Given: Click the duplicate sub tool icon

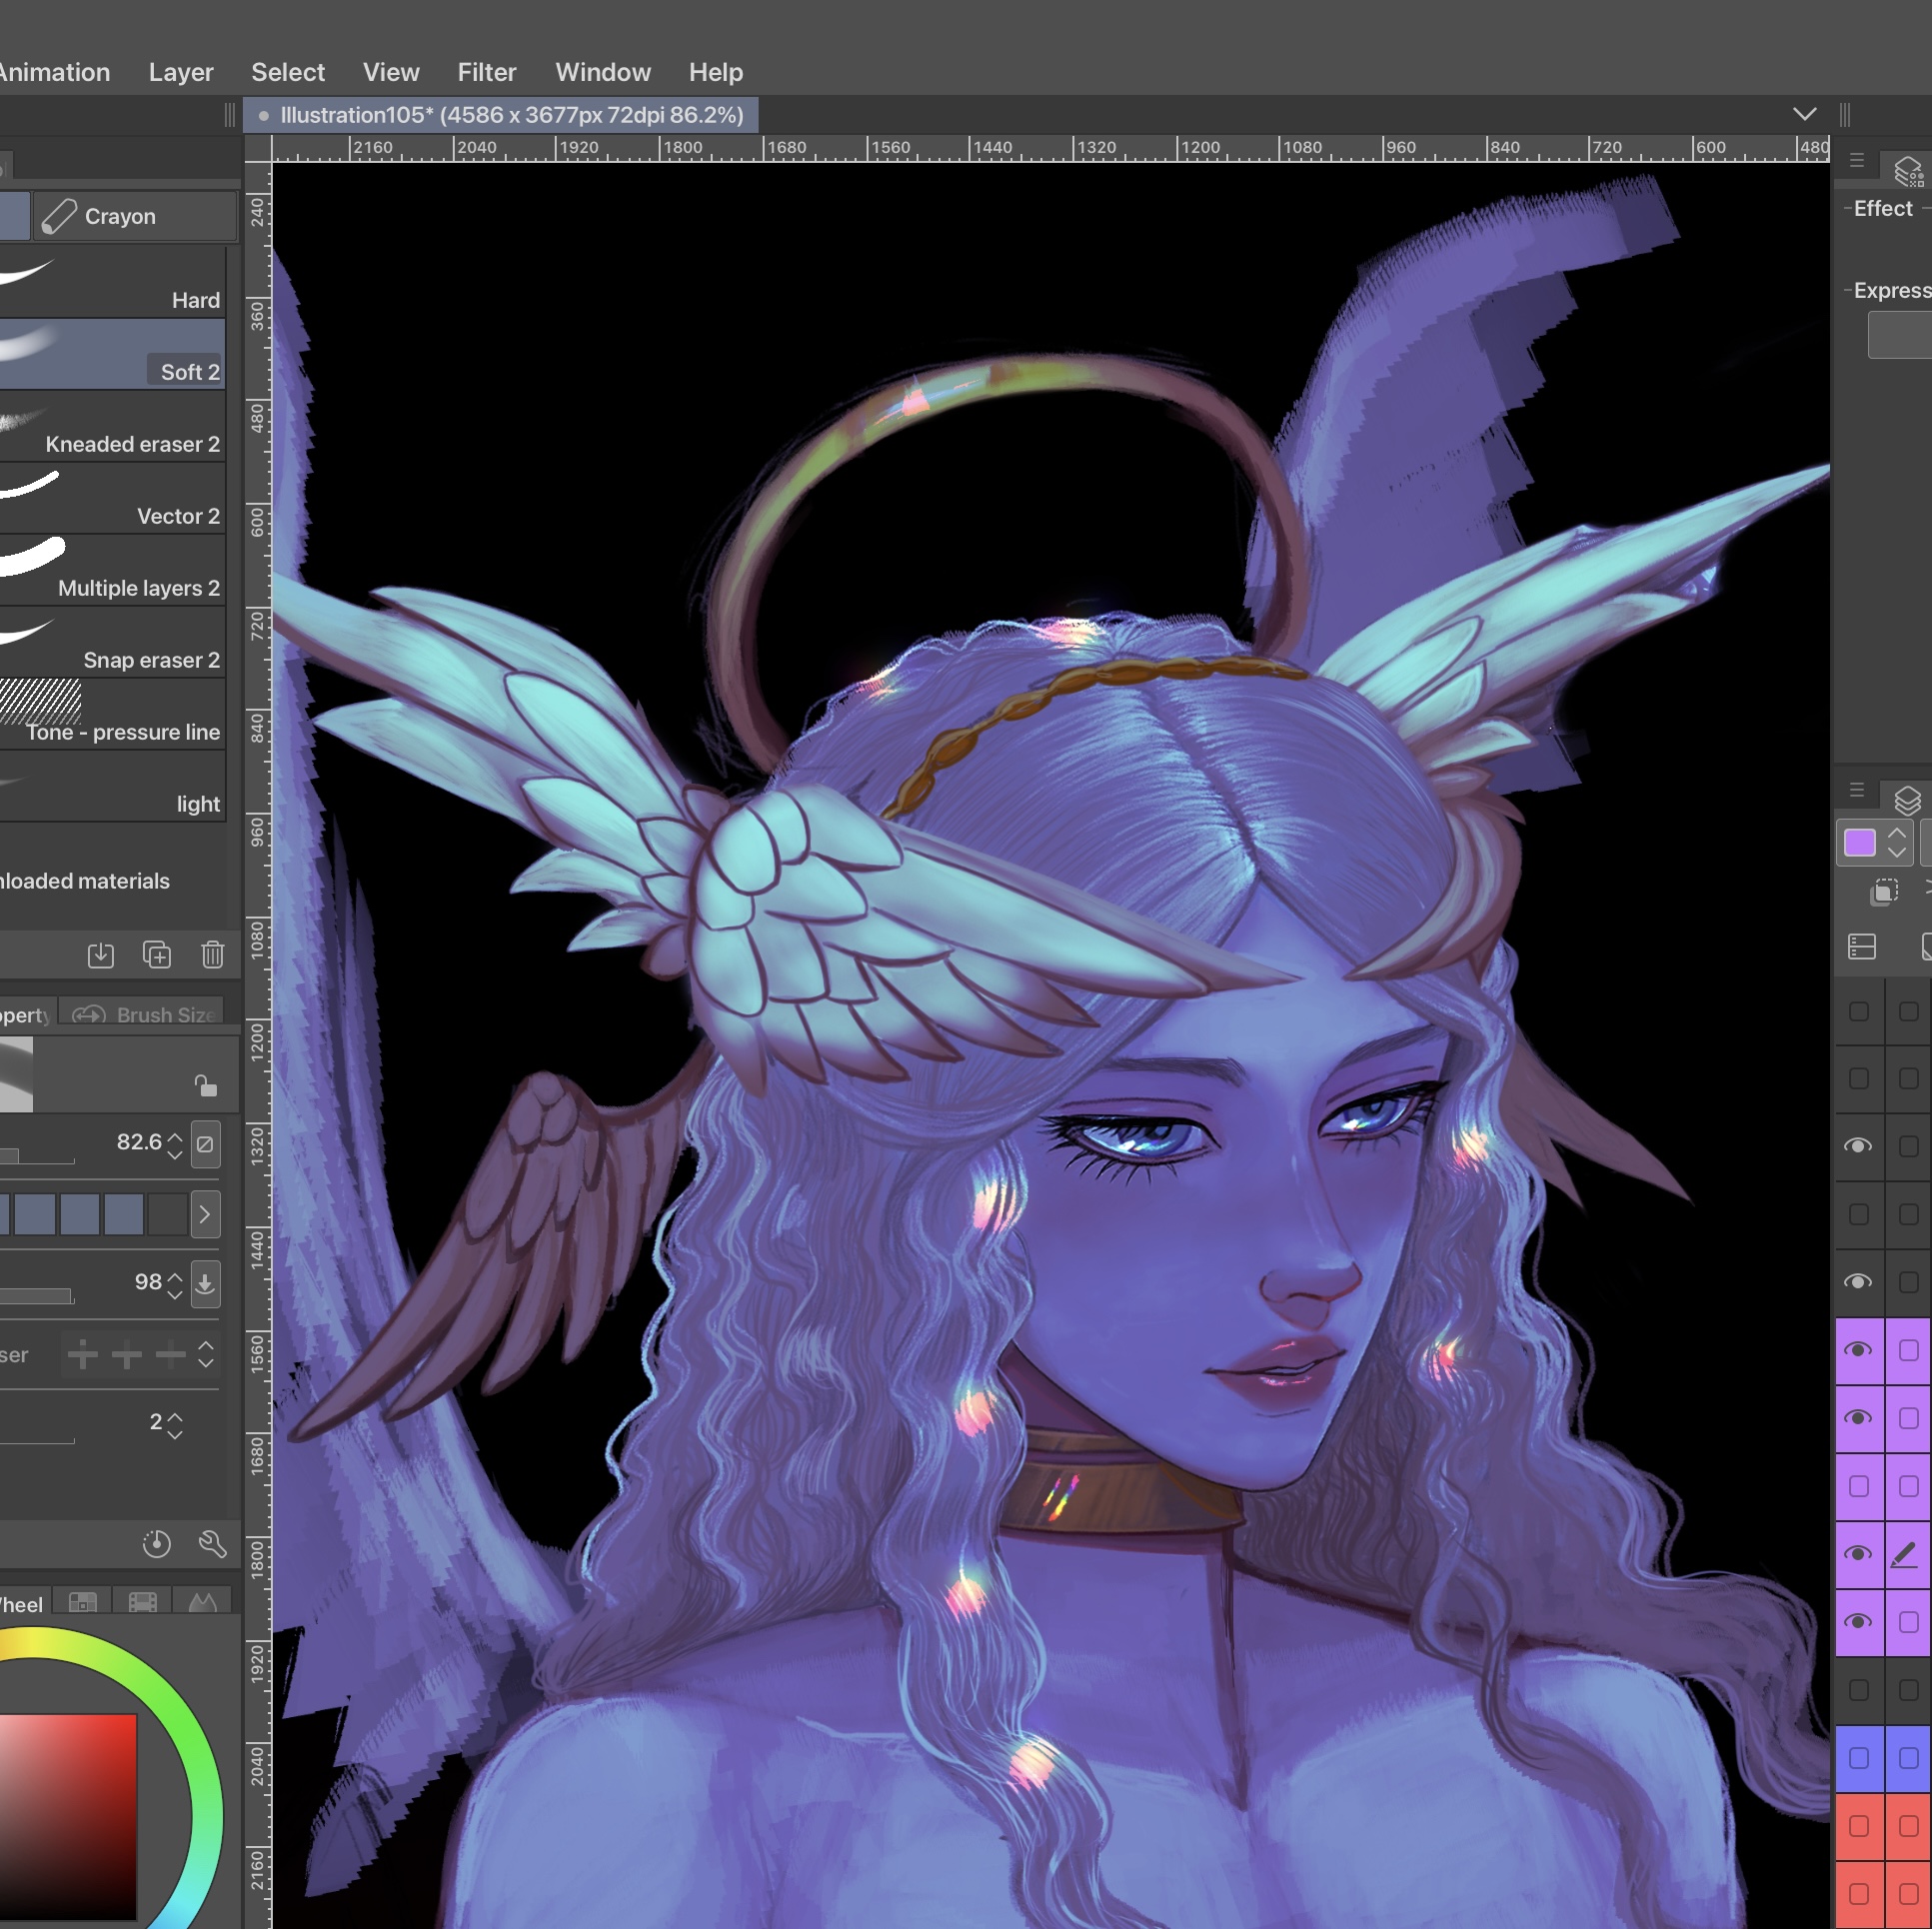Looking at the screenshot, I should 157,955.
